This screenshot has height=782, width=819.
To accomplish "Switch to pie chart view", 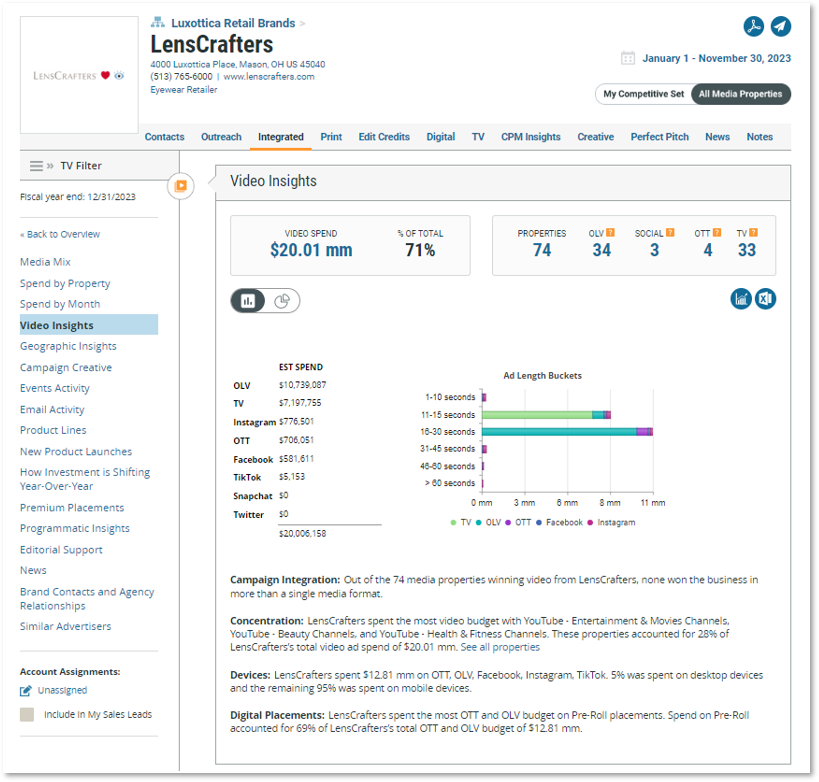I will click(282, 301).
